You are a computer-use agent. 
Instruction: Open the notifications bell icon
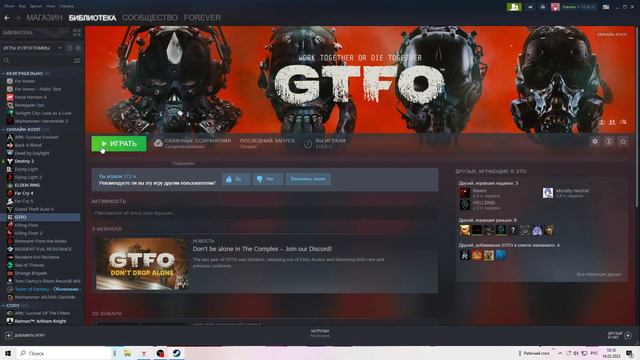click(x=542, y=7)
